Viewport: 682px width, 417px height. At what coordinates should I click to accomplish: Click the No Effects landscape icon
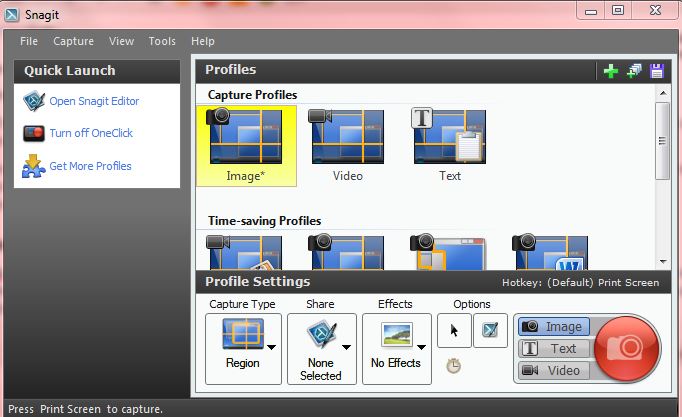[x=396, y=335]
